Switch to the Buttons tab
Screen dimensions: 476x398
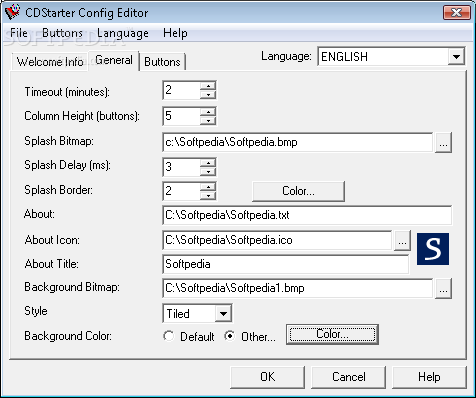pos(162,62)
